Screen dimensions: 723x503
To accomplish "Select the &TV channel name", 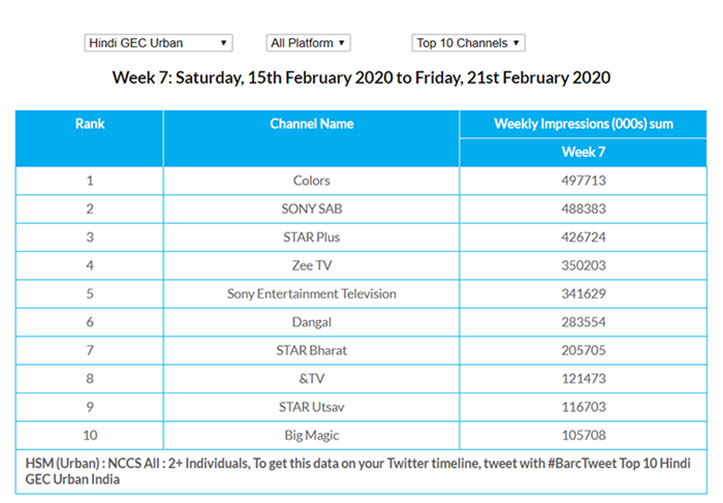I will coord(311,378).
